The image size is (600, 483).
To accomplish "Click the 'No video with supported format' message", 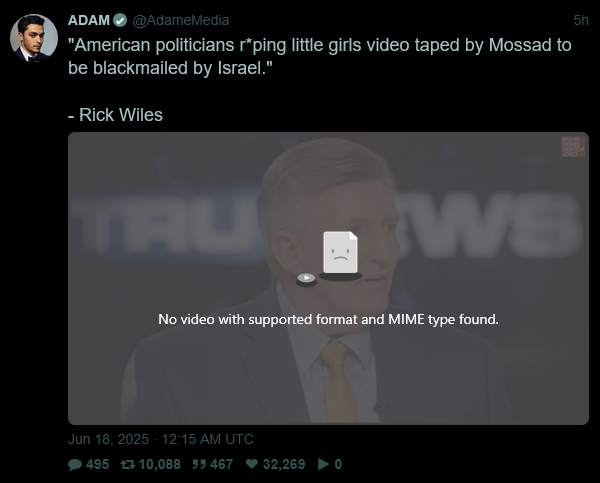I will coord(328,319).
